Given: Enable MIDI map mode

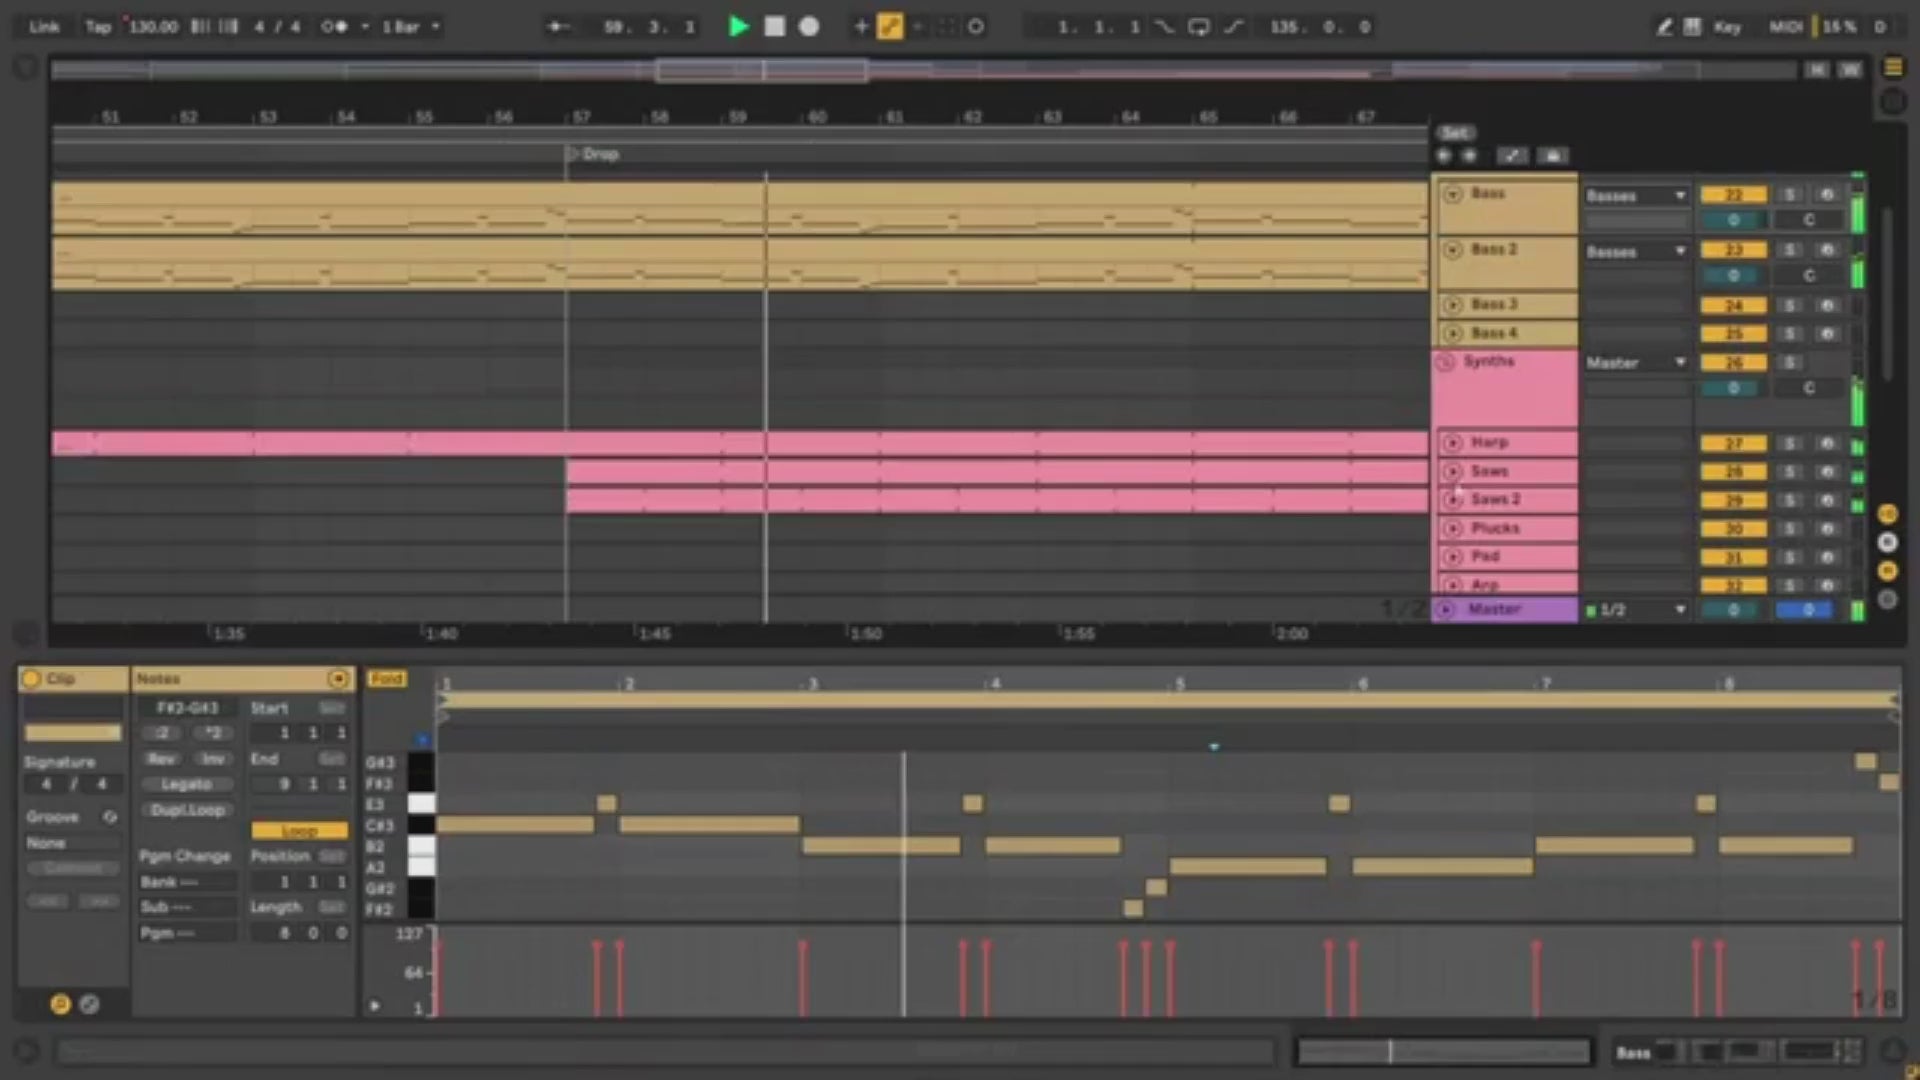Looking at the screenshot, I should (1785, 27).
